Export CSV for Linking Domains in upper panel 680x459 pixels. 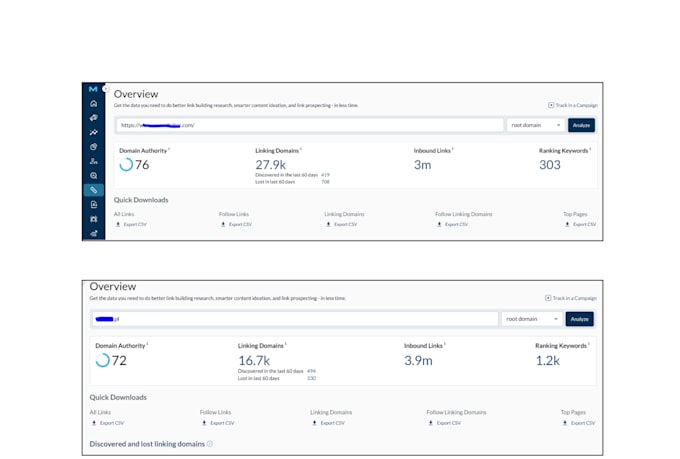pos(342,224)
